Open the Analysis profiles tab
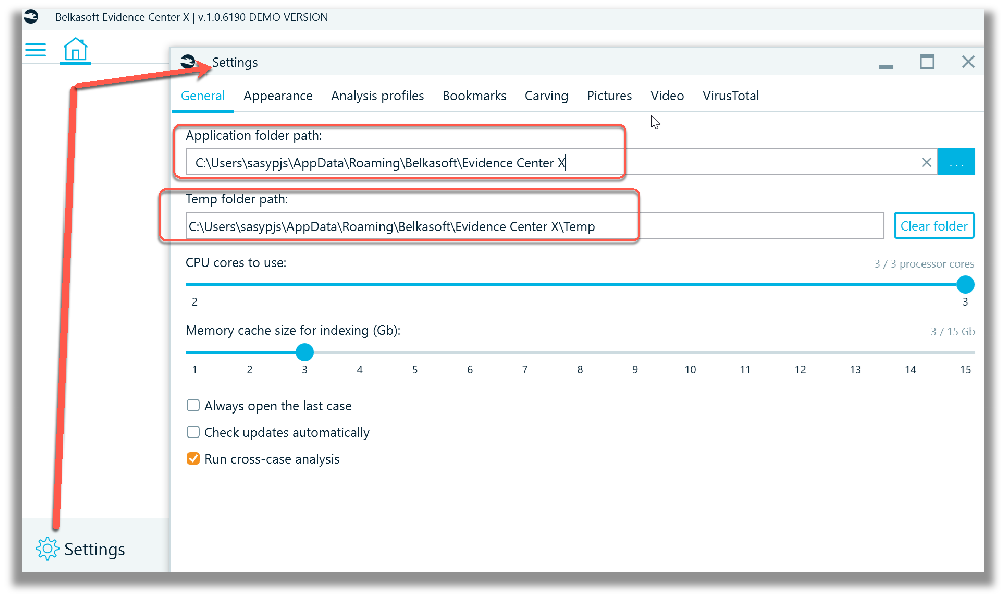 pos(377,96)
